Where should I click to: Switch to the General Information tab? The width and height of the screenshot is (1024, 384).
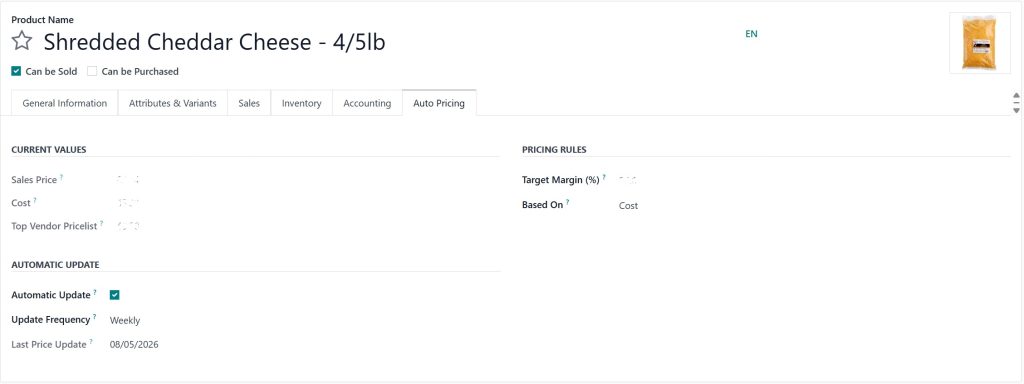tap(65, 103)
